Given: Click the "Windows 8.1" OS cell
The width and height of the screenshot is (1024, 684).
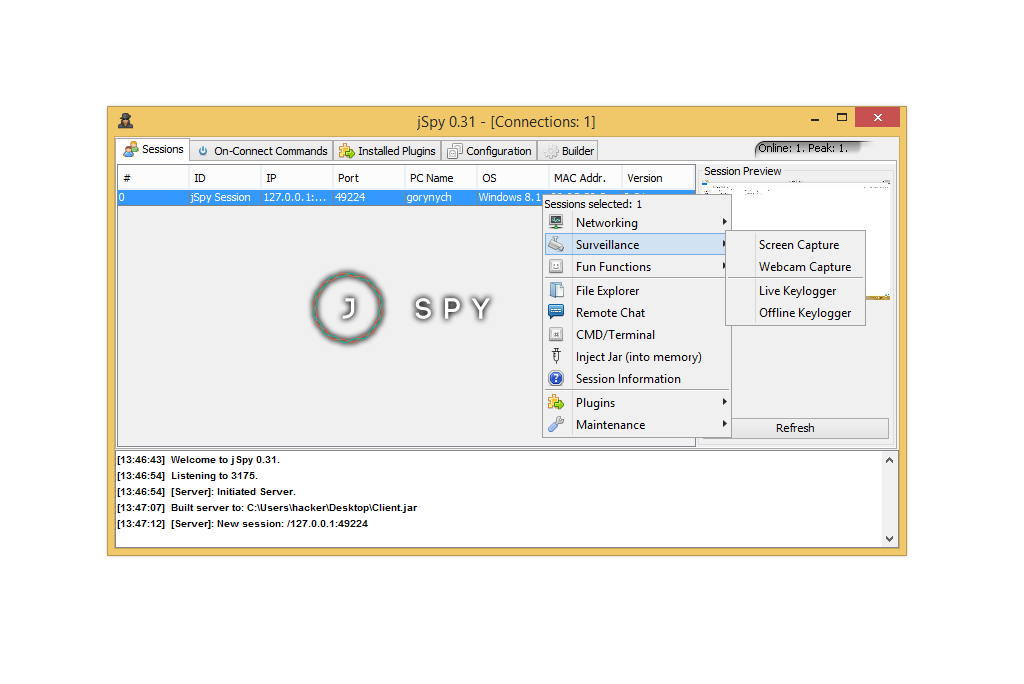Looking at the screenshot, I should click(x=511, y=197).
